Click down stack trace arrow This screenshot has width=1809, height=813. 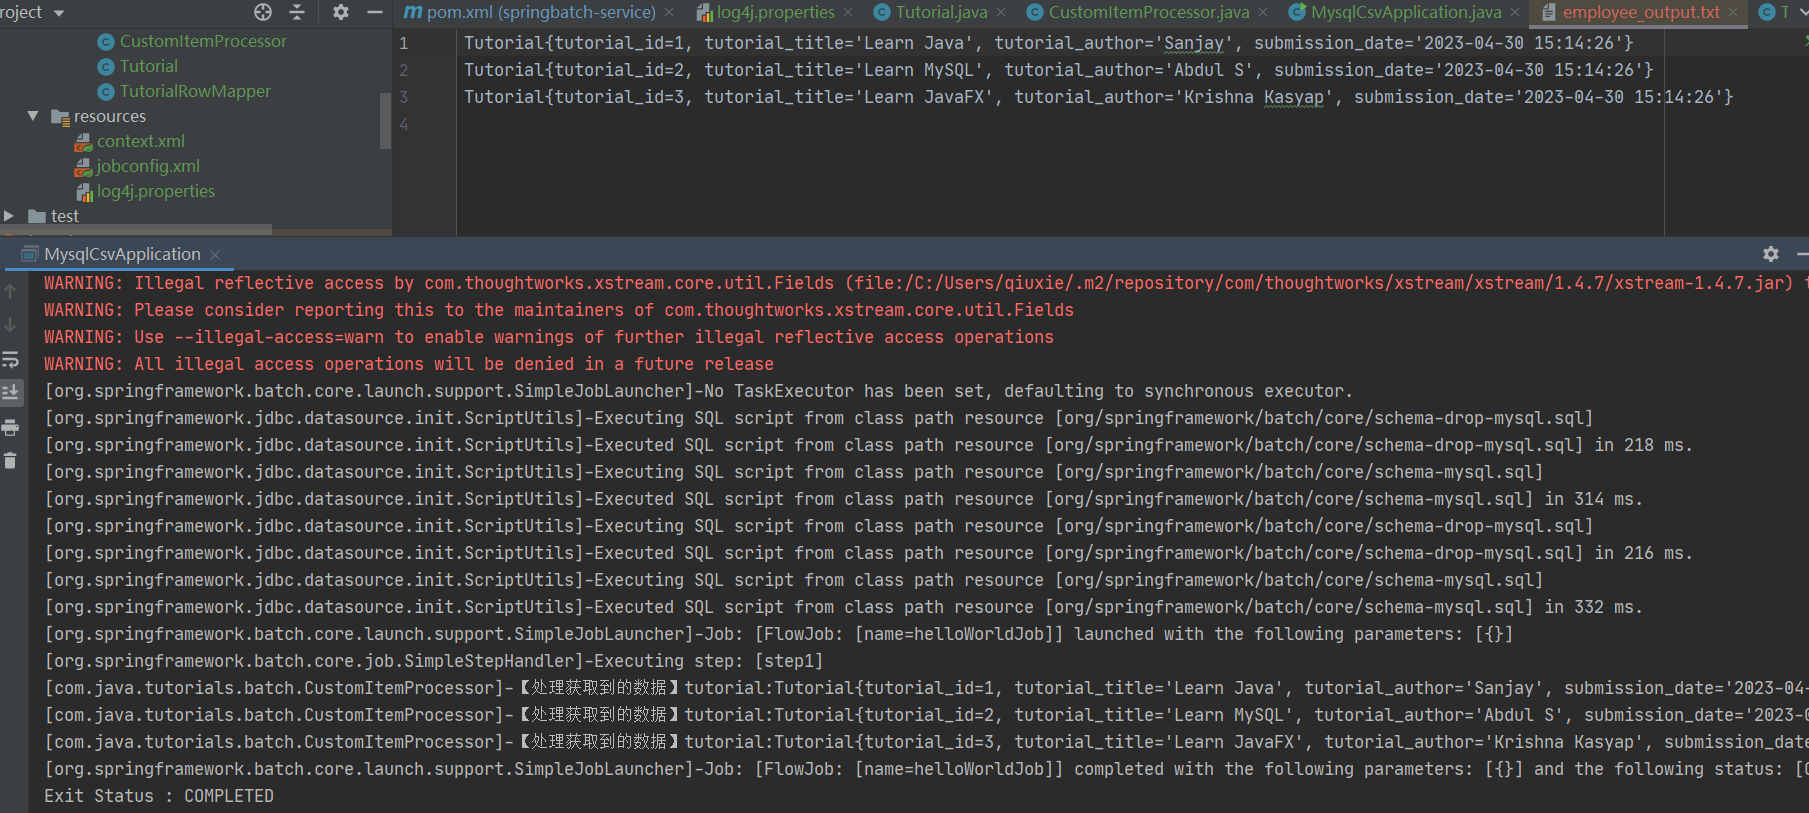coord(10,325)
